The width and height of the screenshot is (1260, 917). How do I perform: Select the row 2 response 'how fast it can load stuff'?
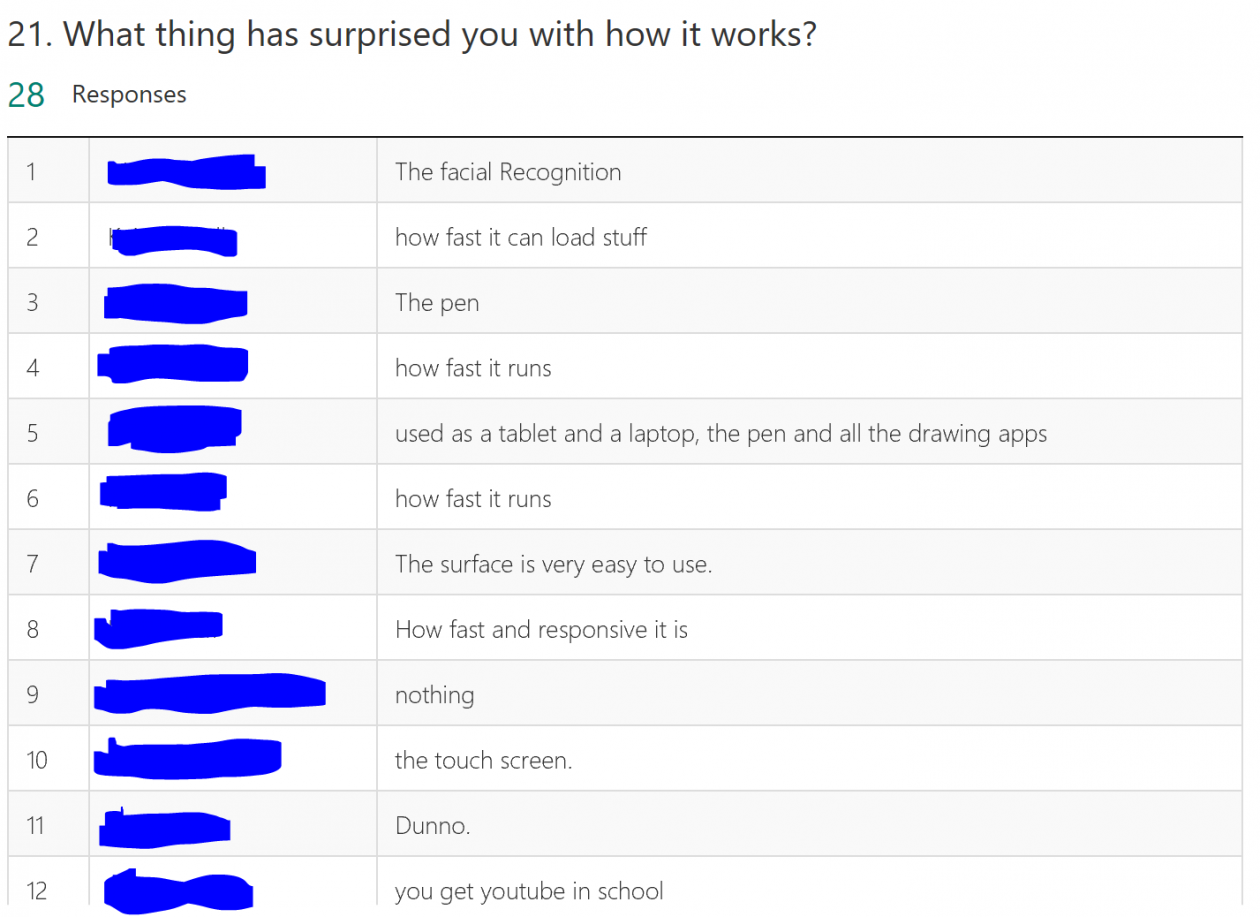click(521, 237)
